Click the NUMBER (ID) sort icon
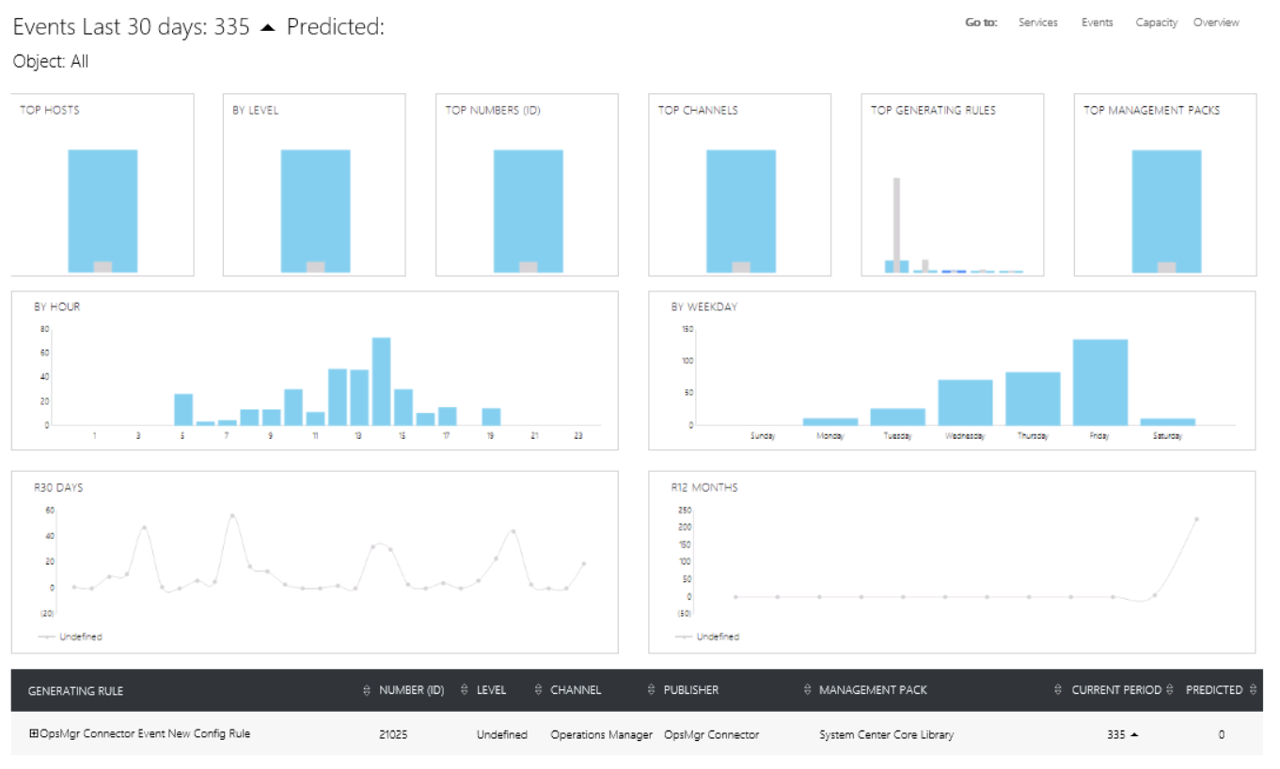 462,689
